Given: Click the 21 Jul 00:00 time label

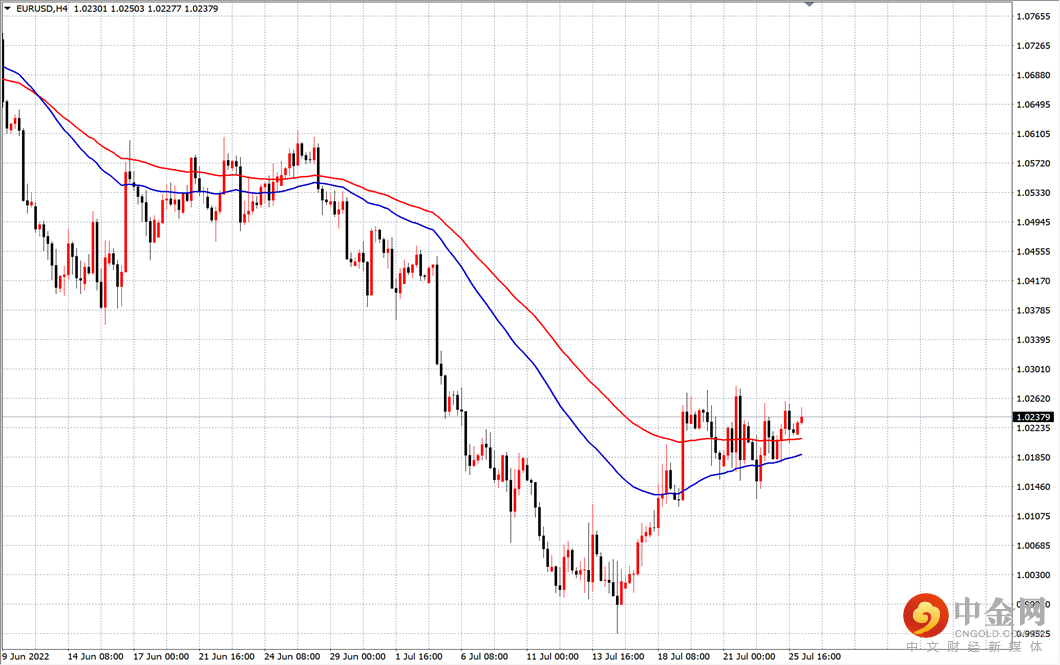Looking at the screenshot, I should point(749,656).
